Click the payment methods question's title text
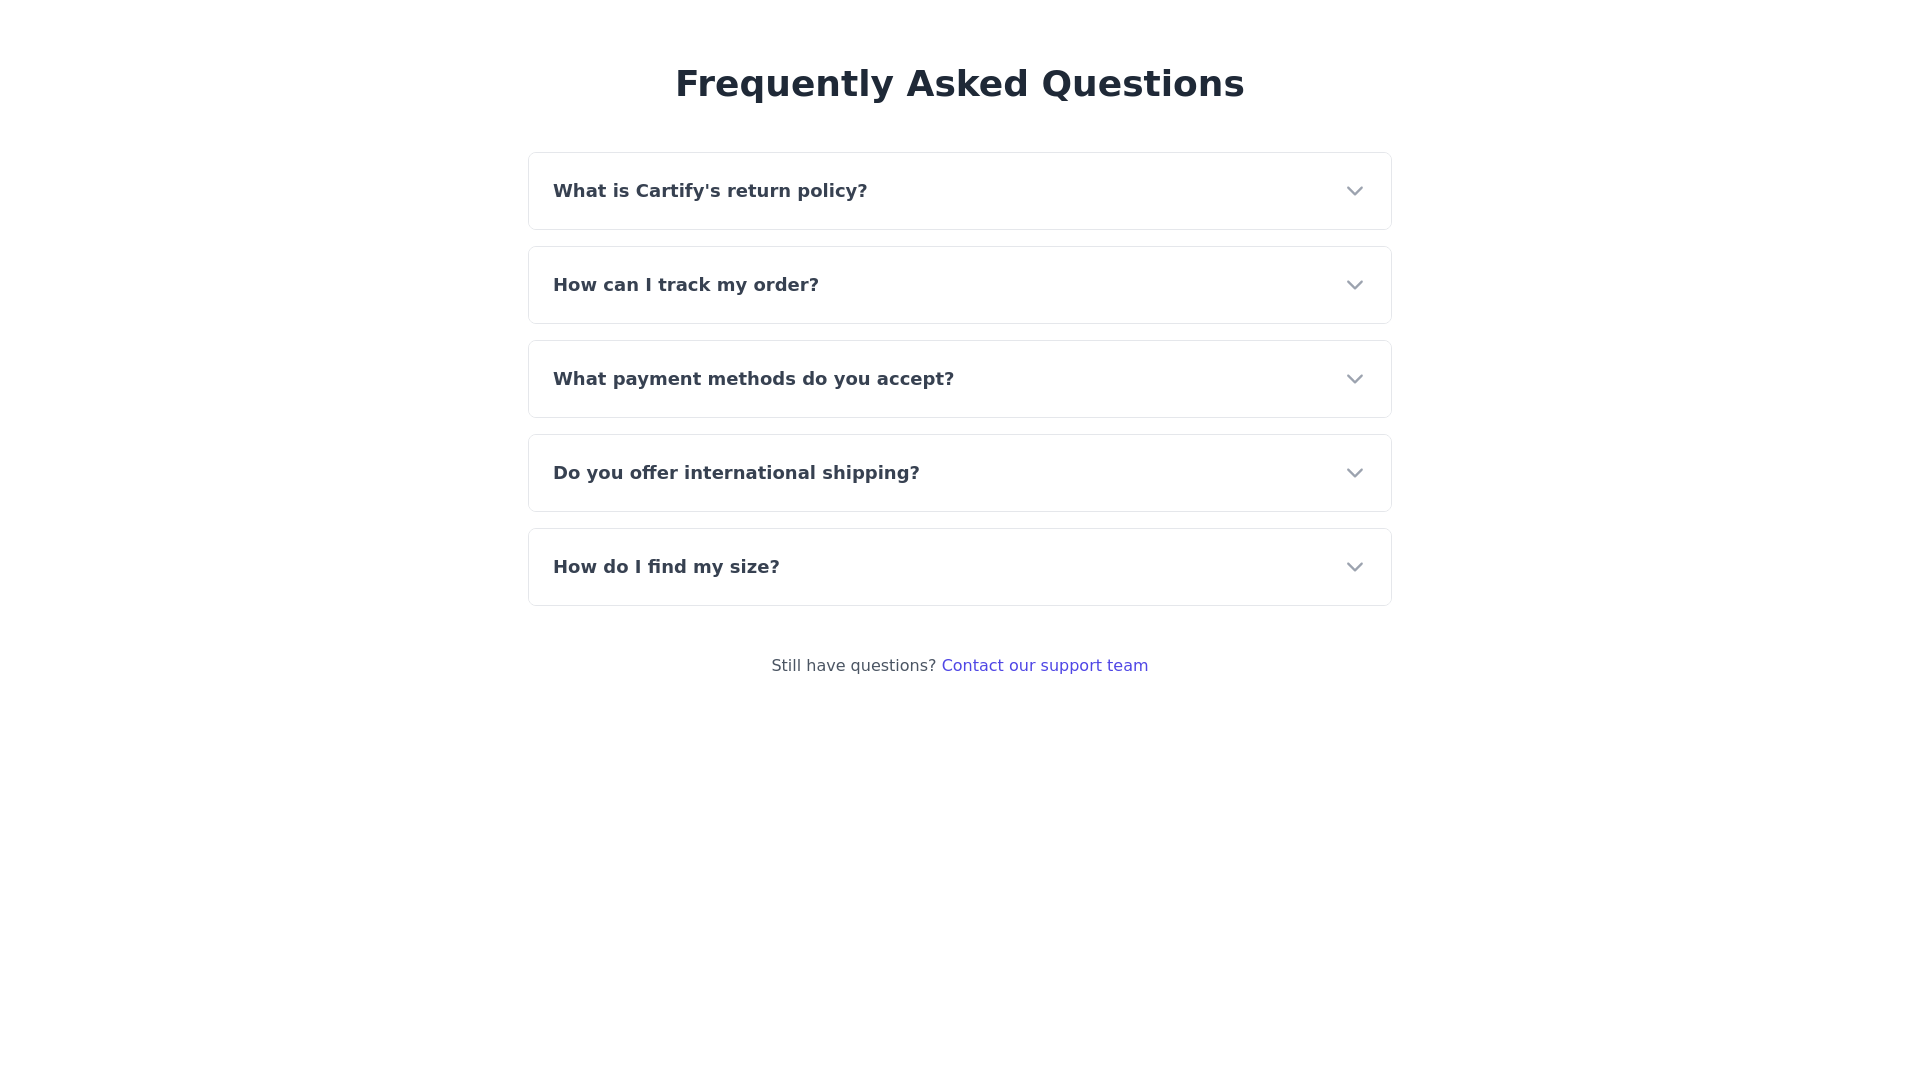1920x1080 pixels. coord(753,379)
